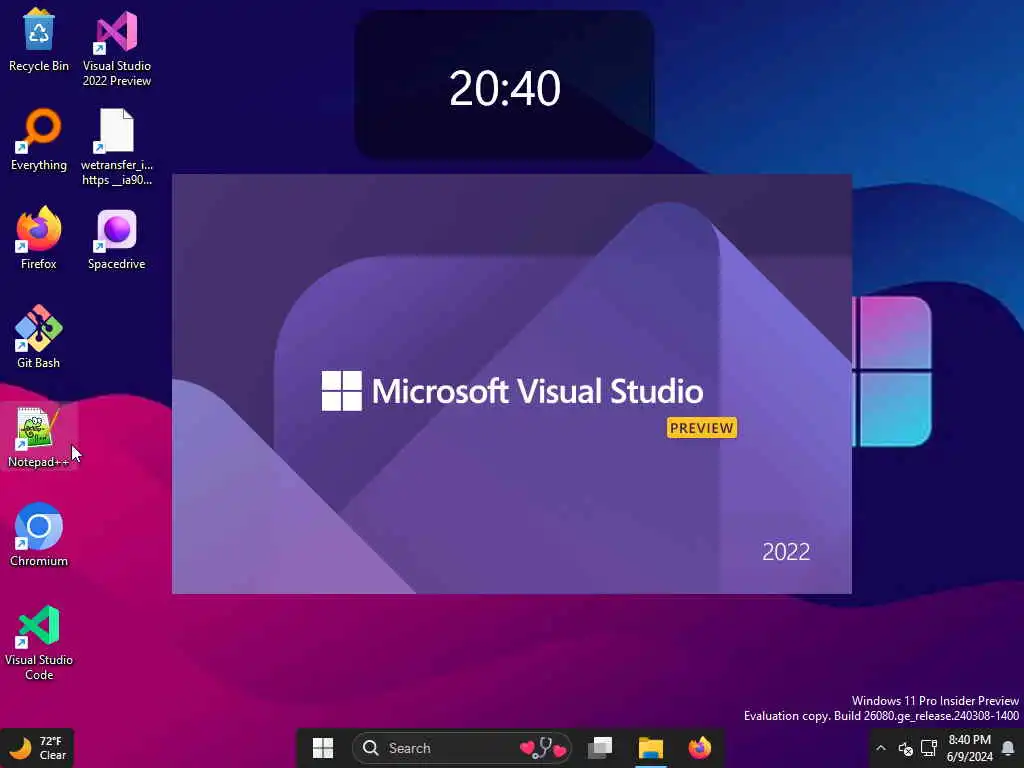Open the Windows Start menu

tap(323, 748)
